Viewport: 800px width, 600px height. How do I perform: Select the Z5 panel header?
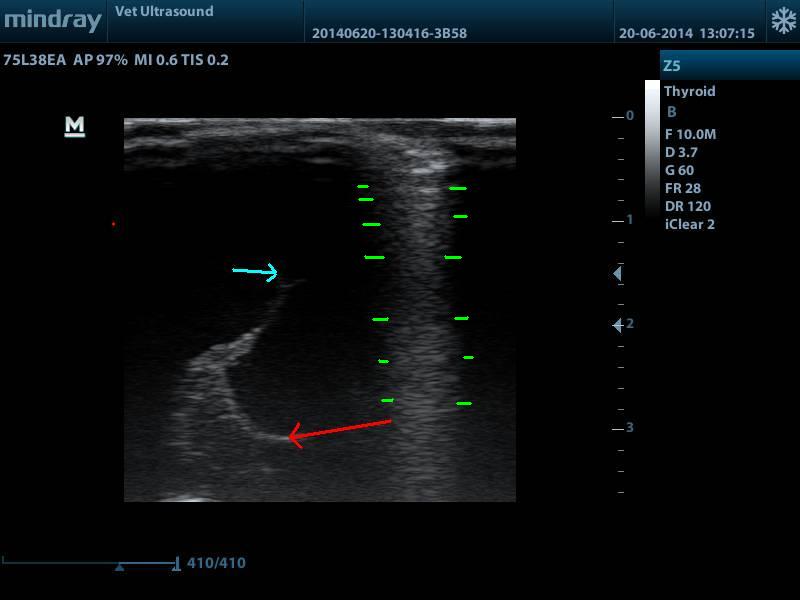pos(729,66)
